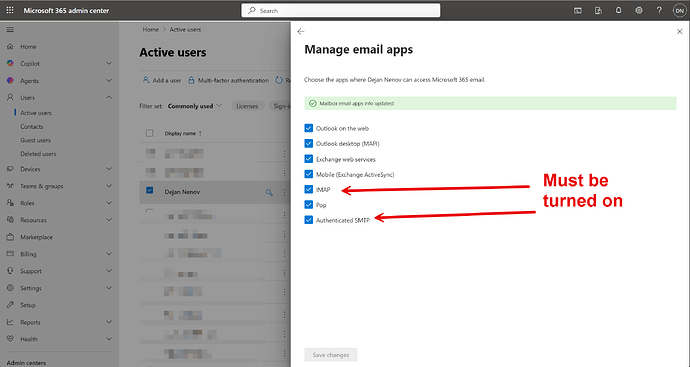Open the app launcher waffle icon

click(10, 10)
